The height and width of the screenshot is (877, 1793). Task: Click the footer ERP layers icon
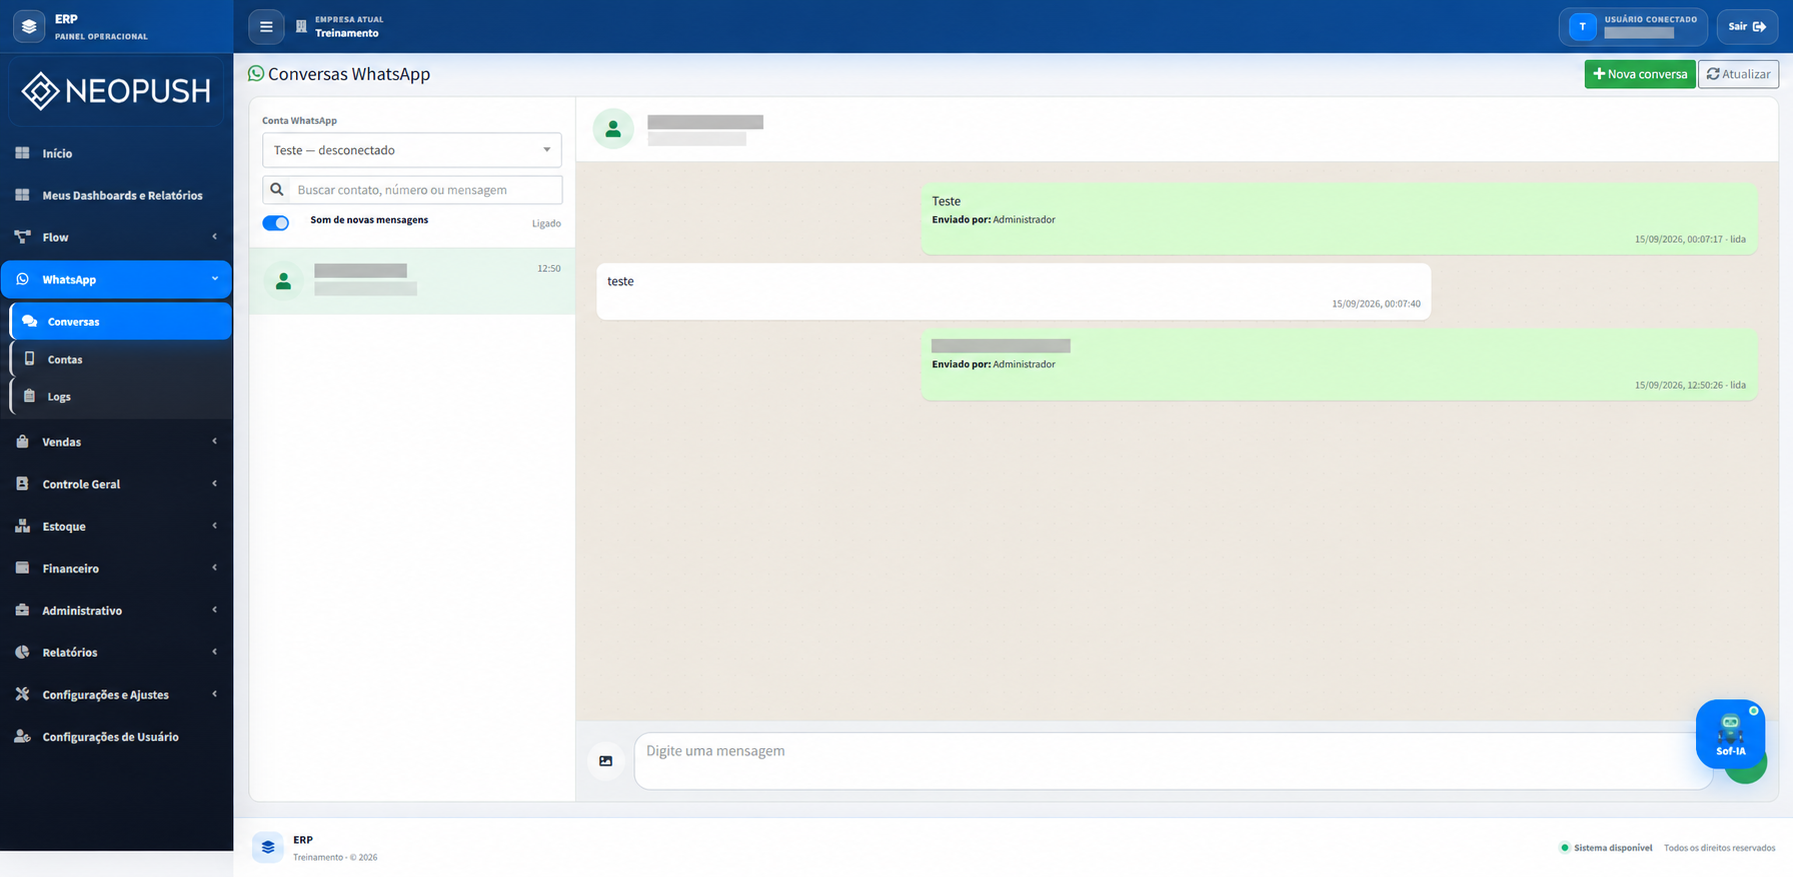(x=267, y=847)
